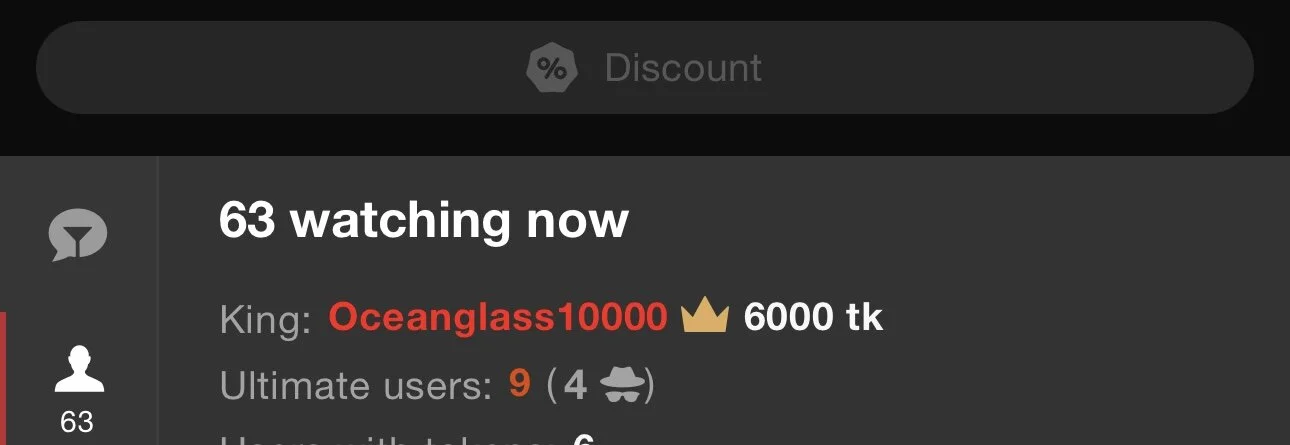Open the chat bubble tab in sidebar
1290x445 pixels.
[x=78, y=237]
